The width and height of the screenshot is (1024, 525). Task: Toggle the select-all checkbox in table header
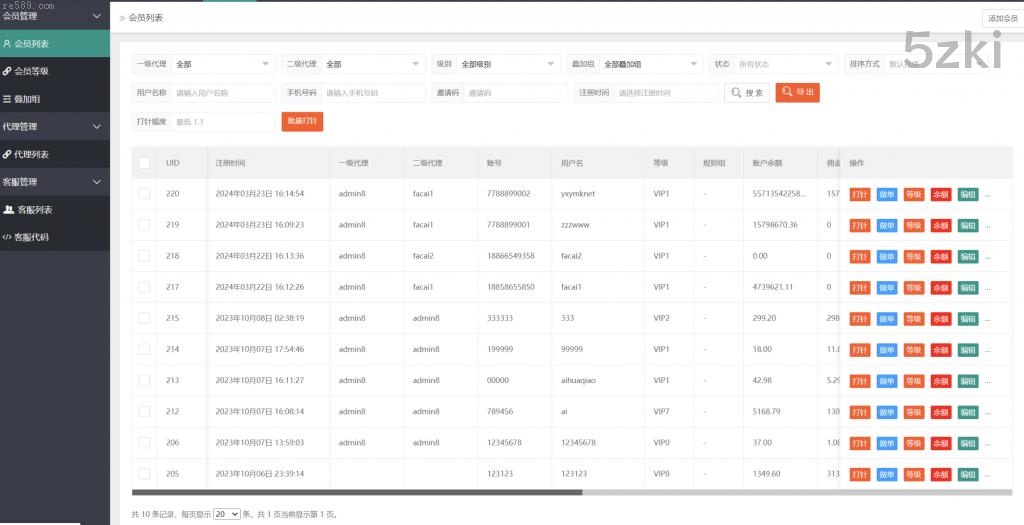point(144,163)
